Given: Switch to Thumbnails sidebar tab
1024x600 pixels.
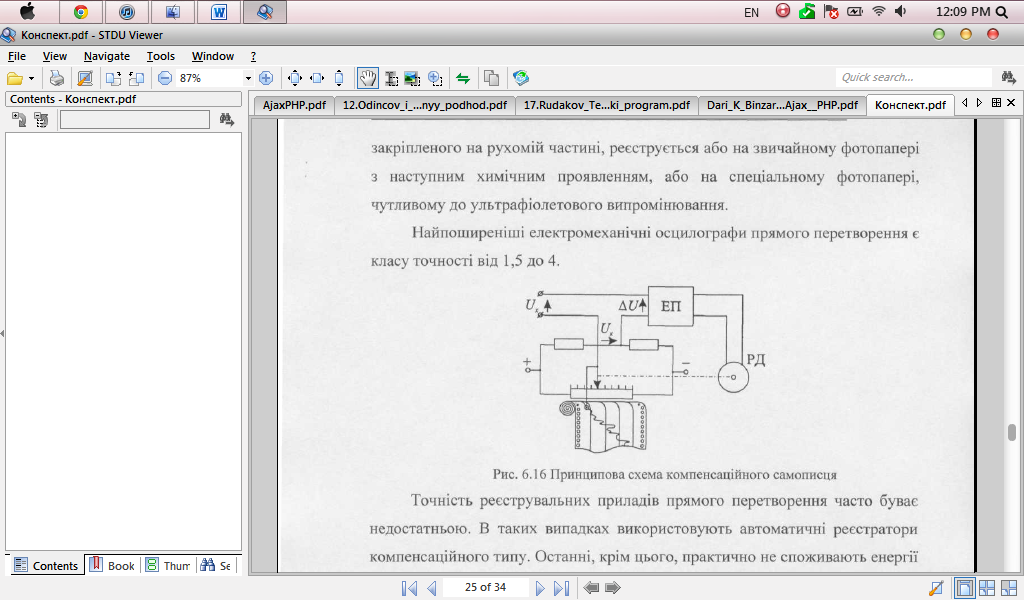Looking at the screenshot, I should coord(168,565).
